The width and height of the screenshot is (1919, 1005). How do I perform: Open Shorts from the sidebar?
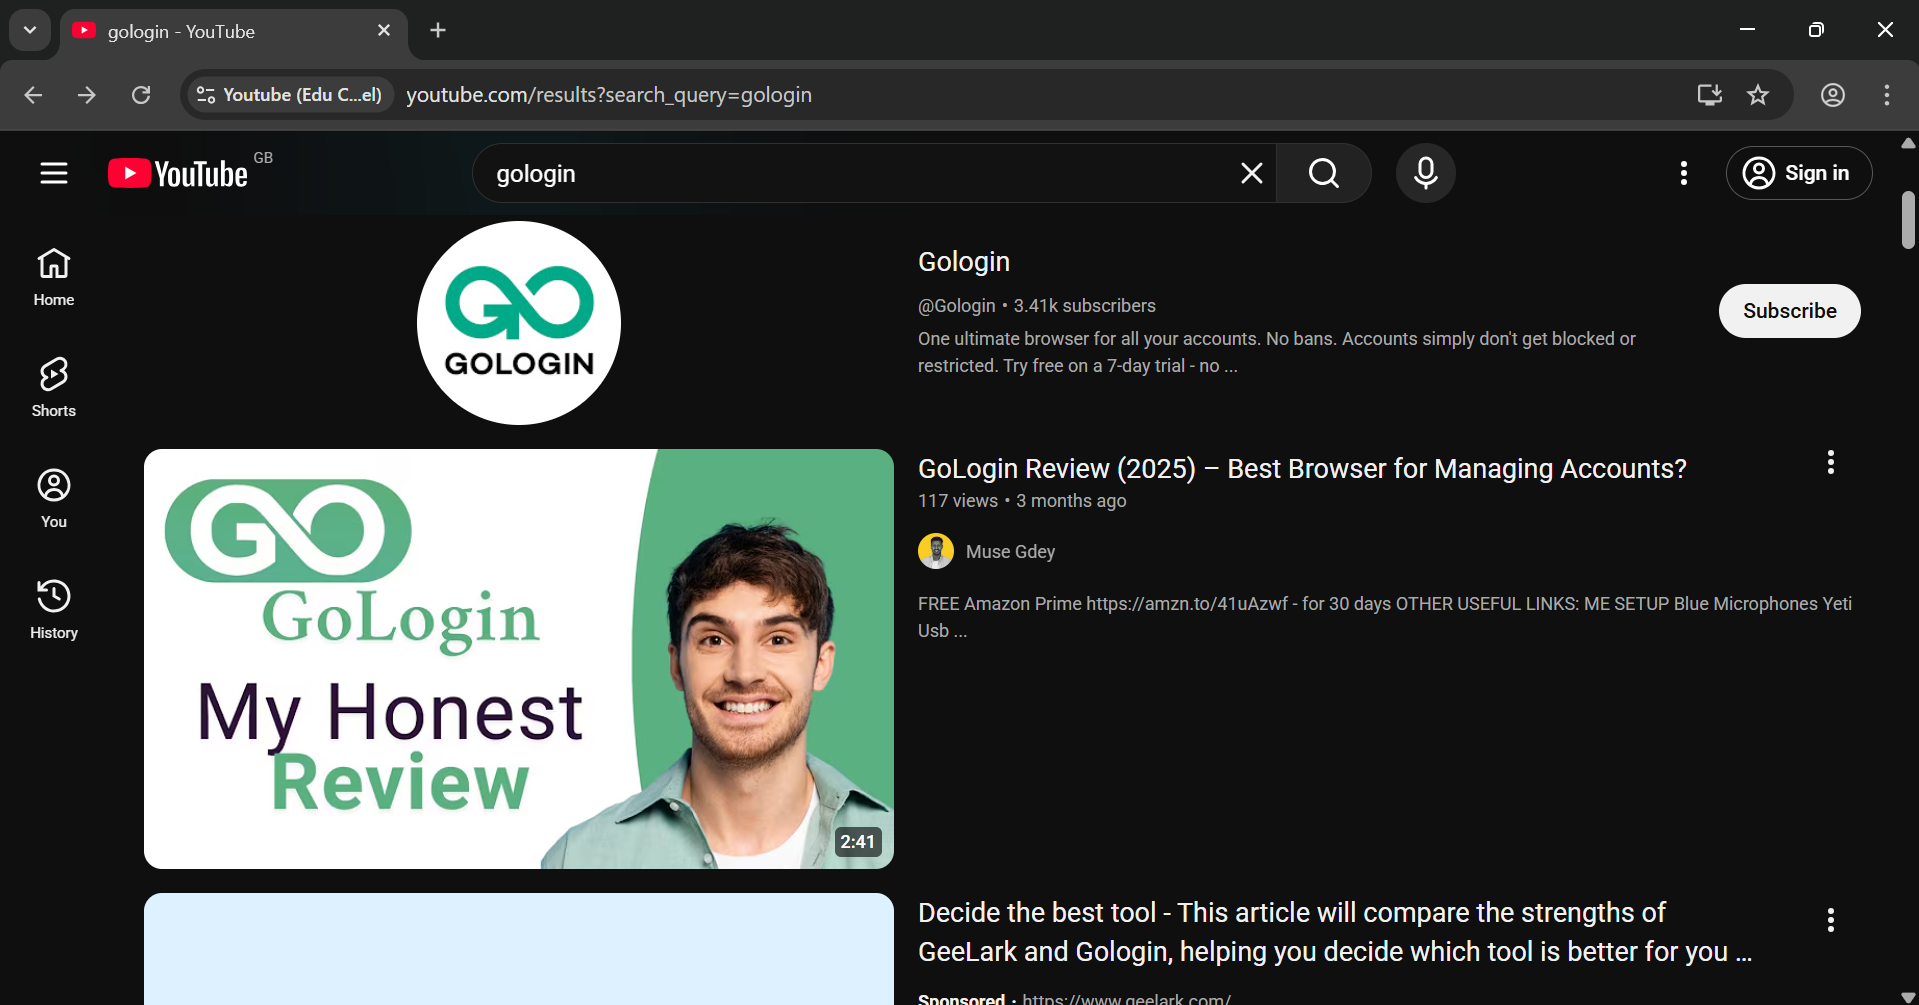[x=54, y=387]
